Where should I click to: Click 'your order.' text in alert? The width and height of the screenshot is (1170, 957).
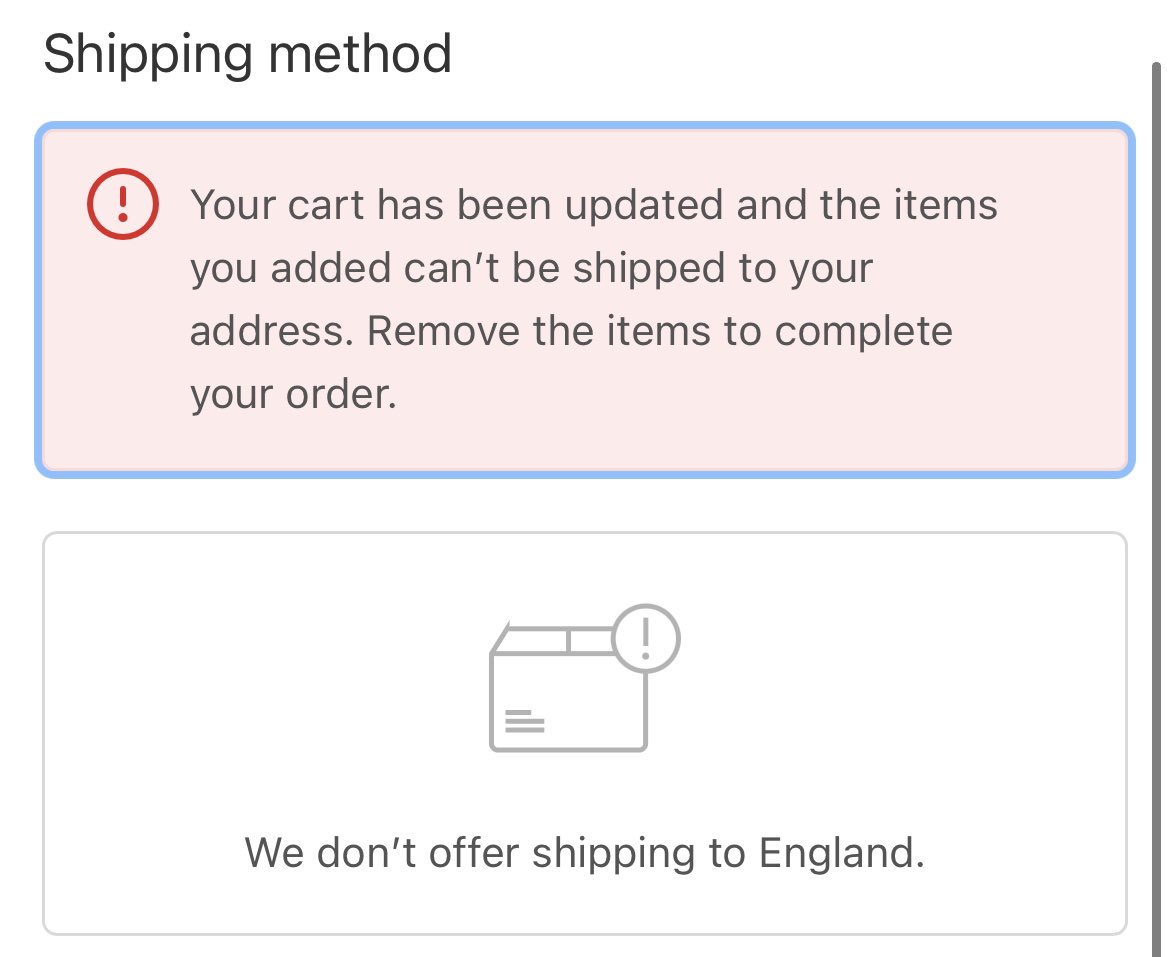point(293,395)
